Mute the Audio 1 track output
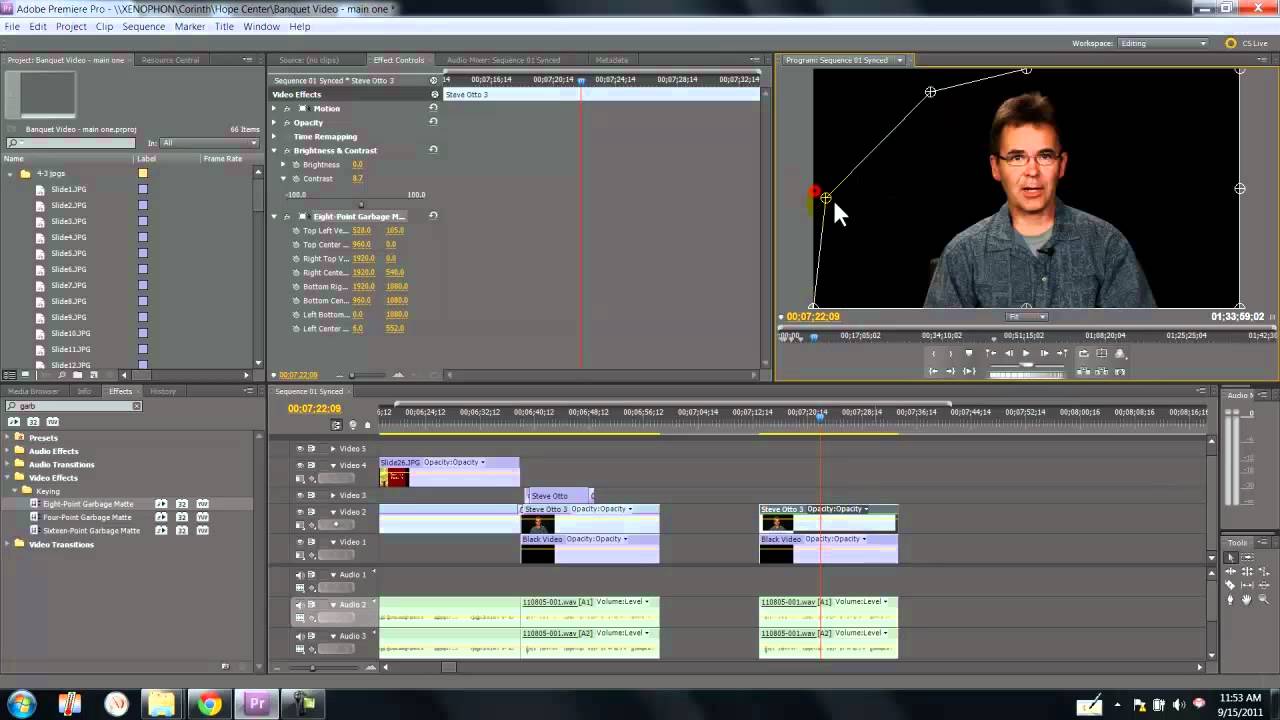 tap(299, 575)
